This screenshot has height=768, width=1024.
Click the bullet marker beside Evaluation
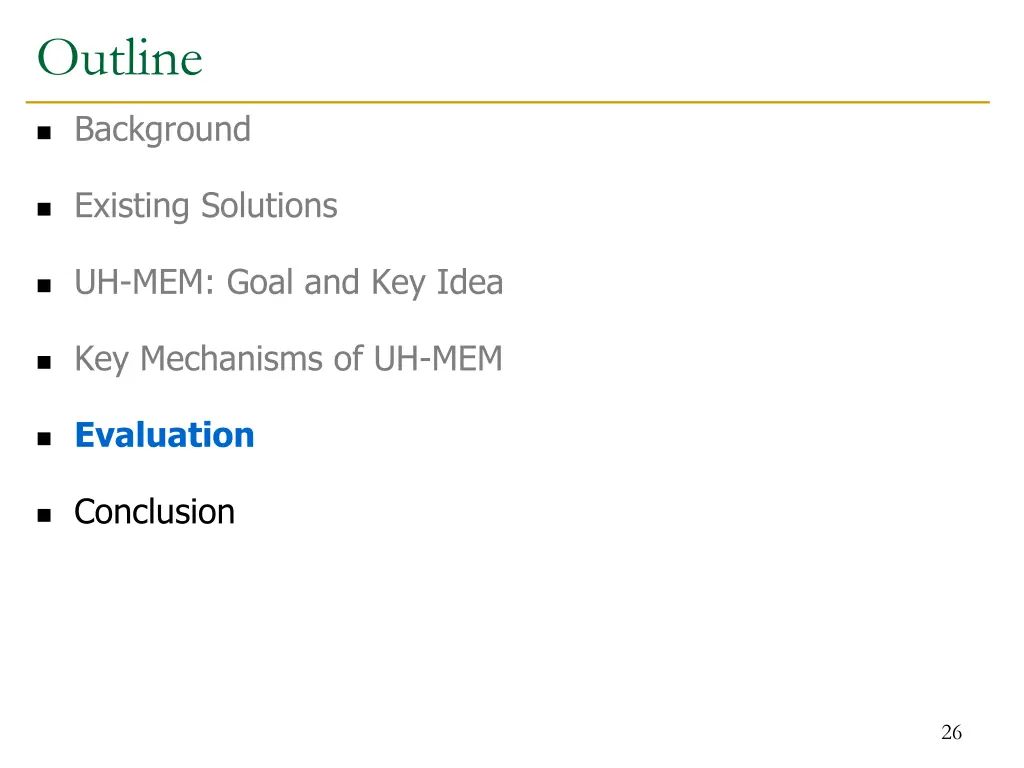[44, 438]
